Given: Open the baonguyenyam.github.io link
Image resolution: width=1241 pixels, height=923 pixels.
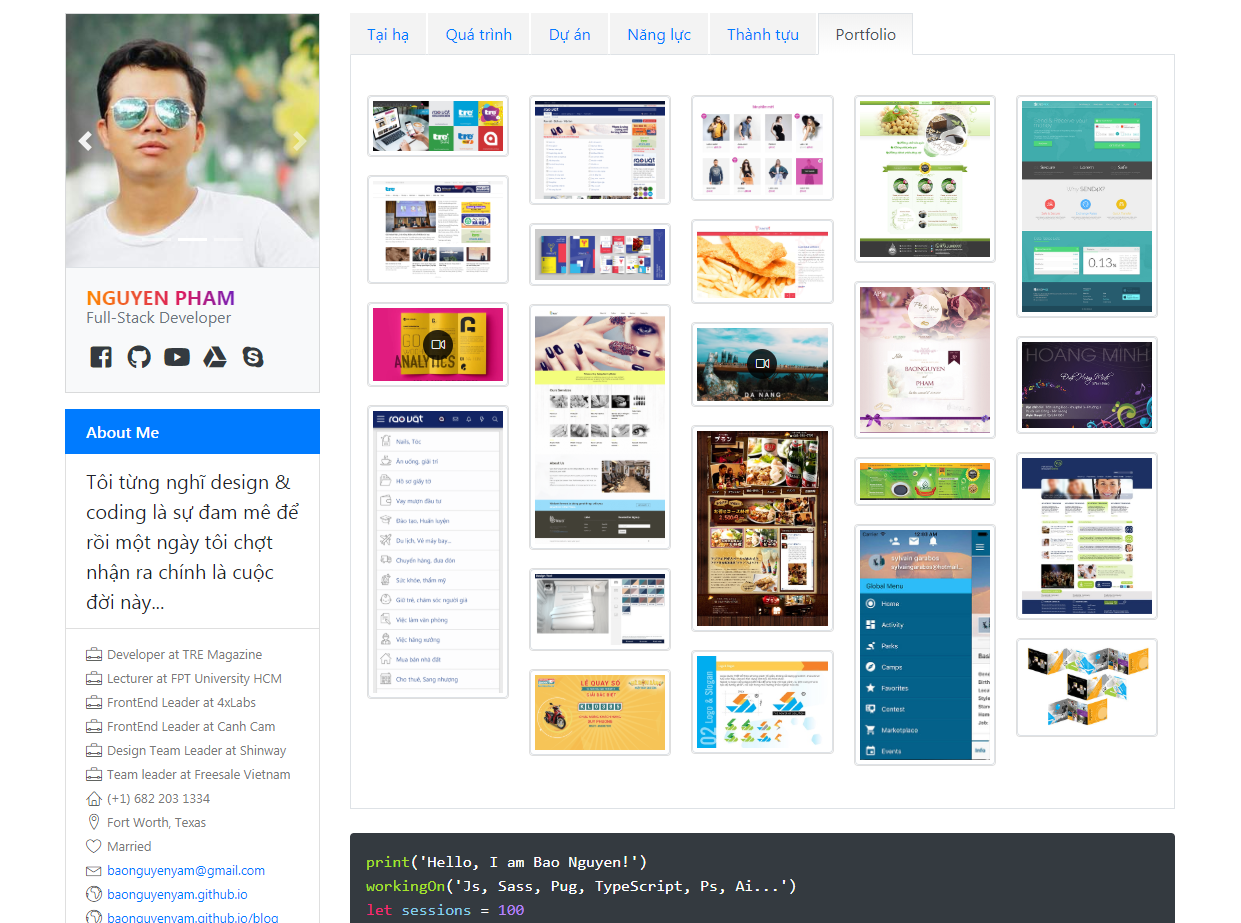Looking at the screenshot, I should pos(177,895).
